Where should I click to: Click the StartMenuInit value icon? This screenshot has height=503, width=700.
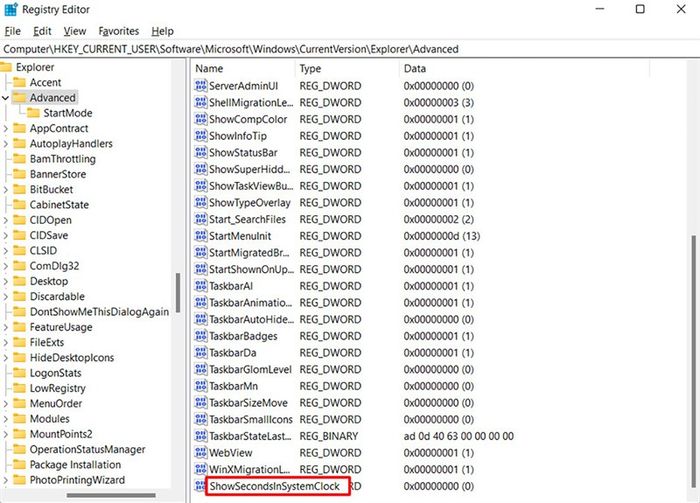click(201, 236)
